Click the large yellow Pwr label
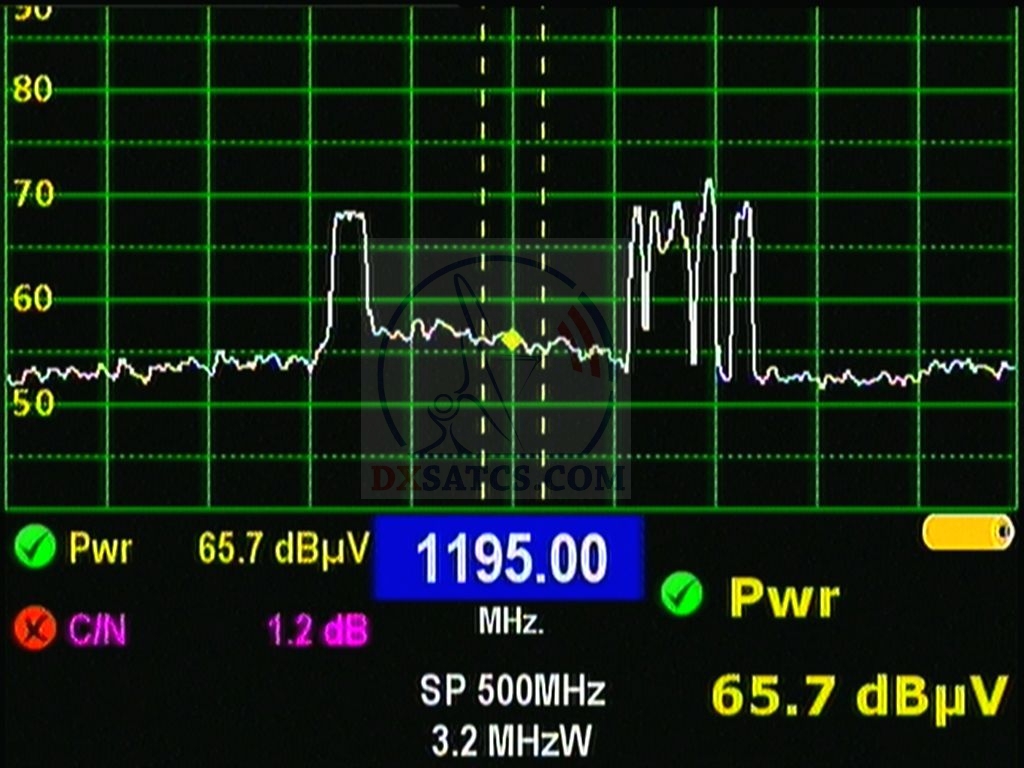This screenshot has width=1024, height=768. pos(784,598)
